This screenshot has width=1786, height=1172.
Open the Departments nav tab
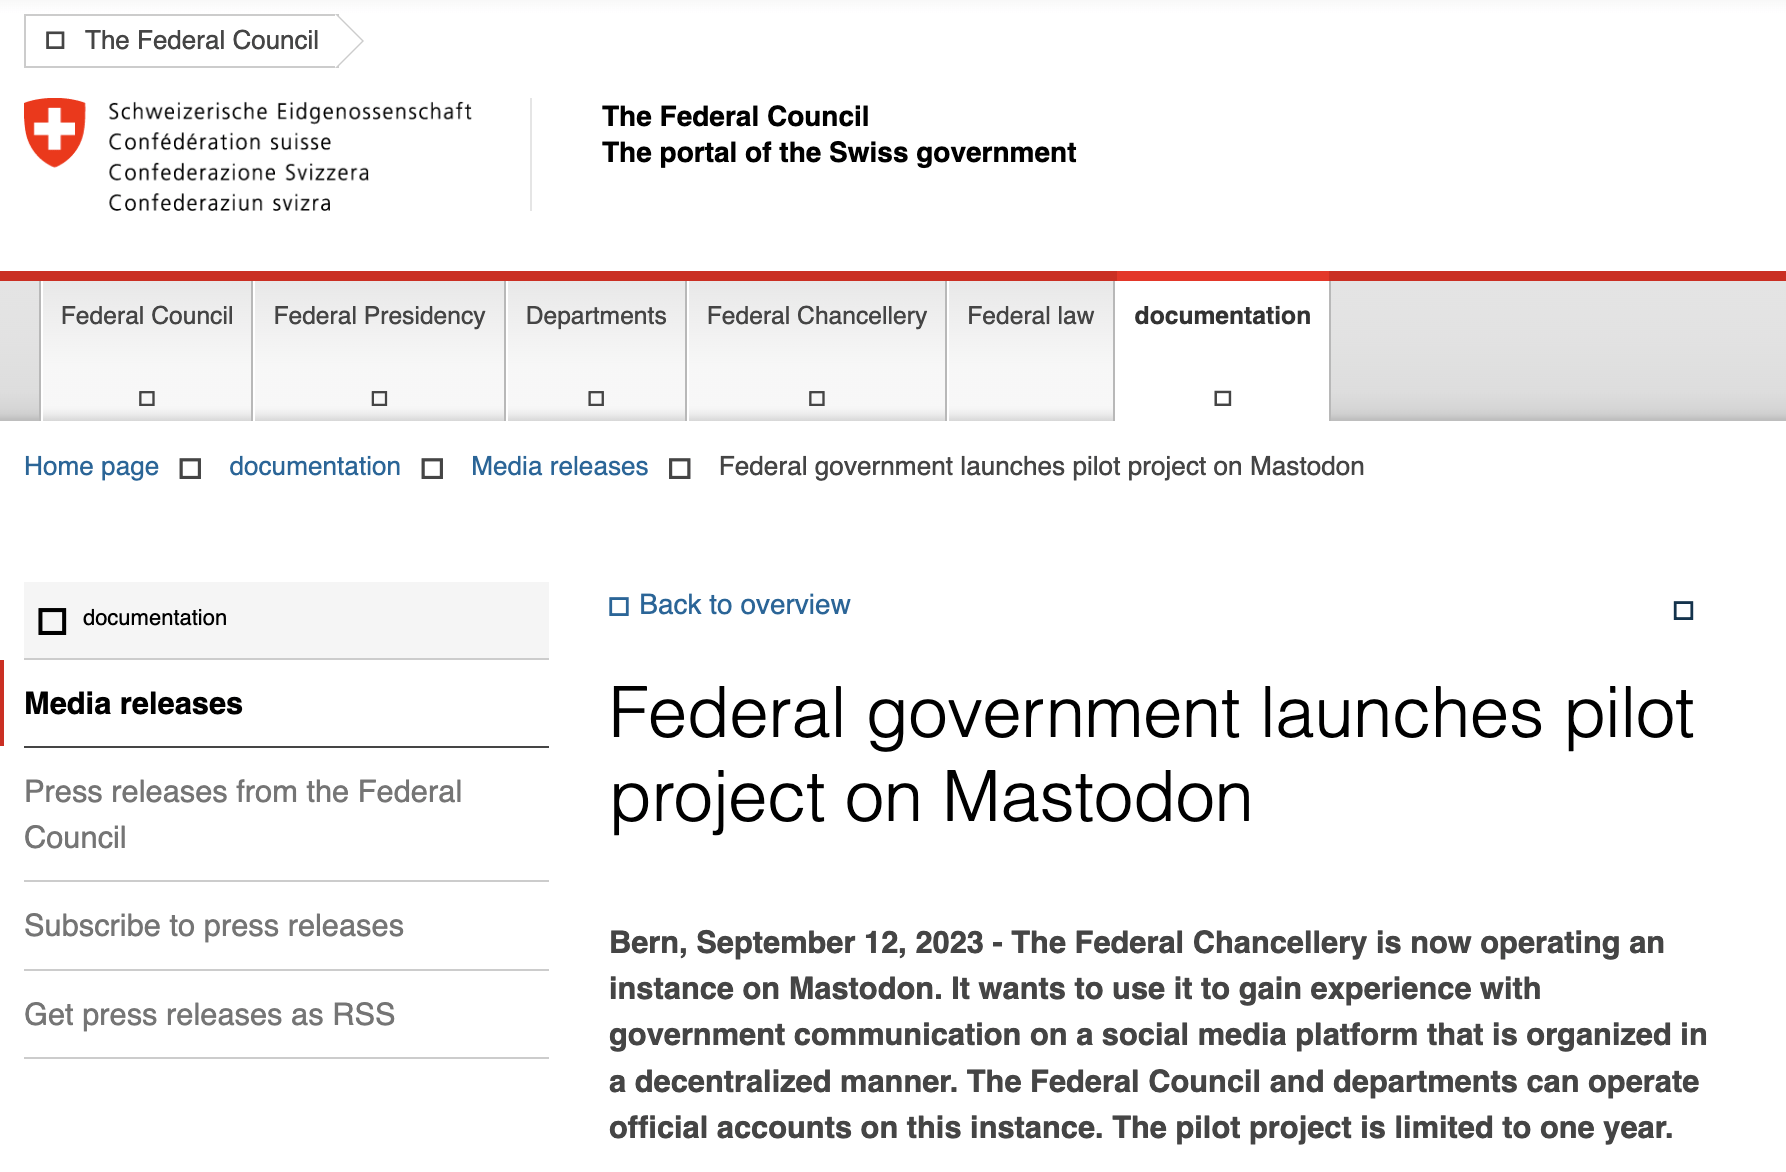596,350
